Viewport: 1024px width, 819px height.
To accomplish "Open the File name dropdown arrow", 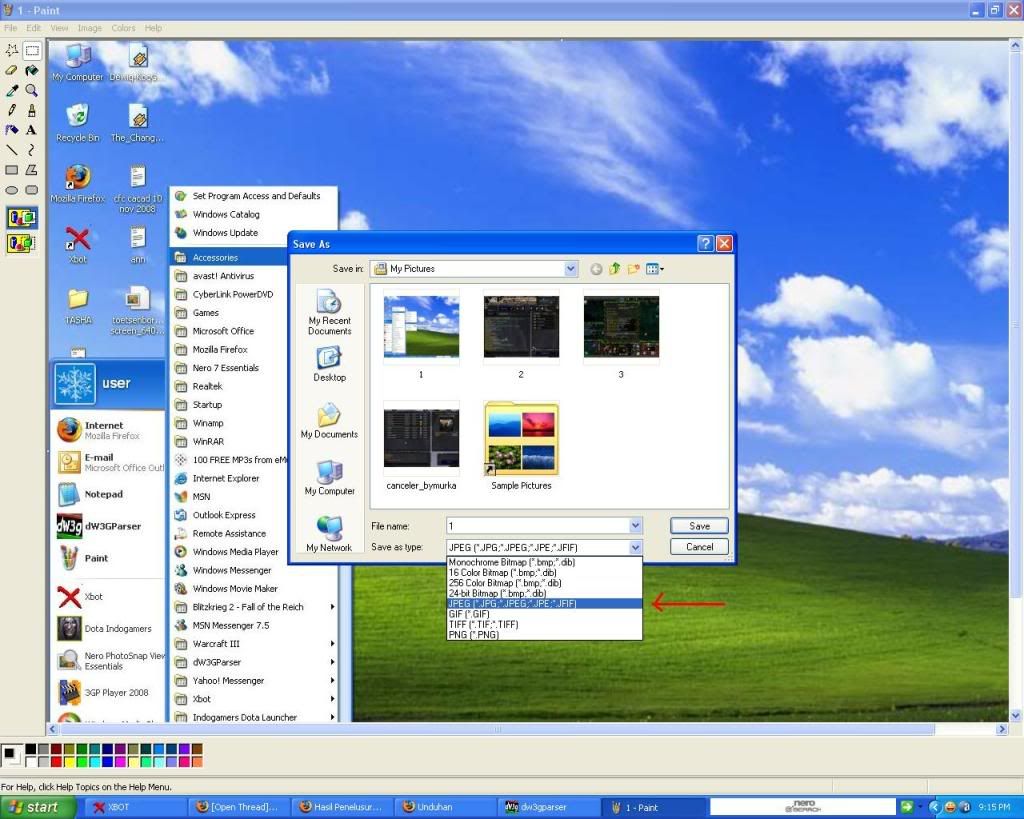I will (635, 526).
